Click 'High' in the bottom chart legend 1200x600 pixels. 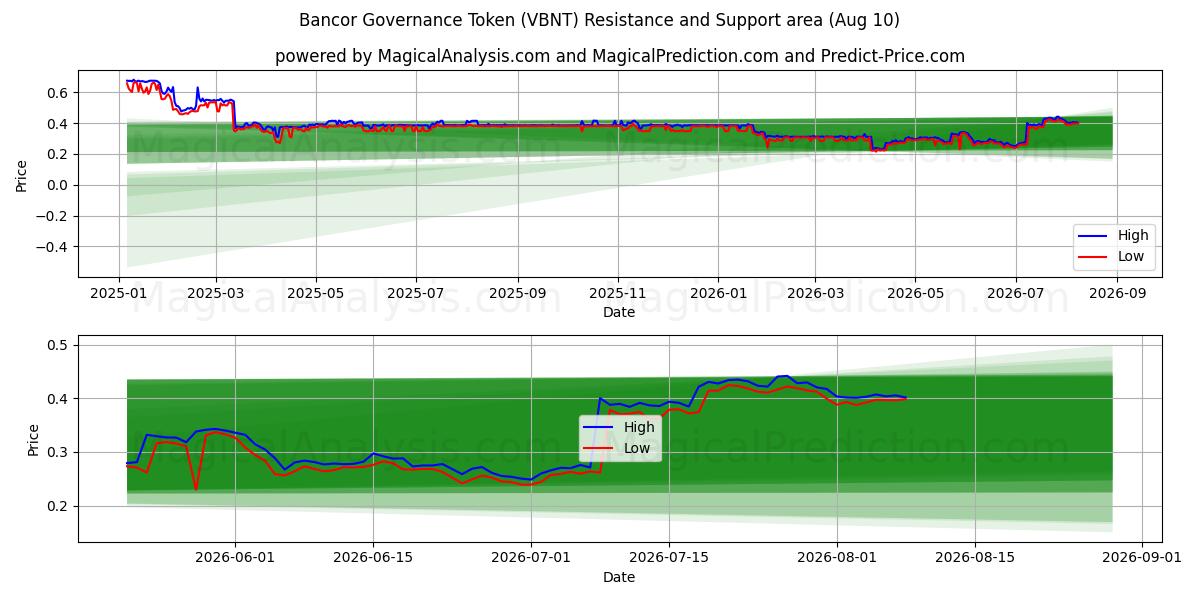(x=639, y=427)
